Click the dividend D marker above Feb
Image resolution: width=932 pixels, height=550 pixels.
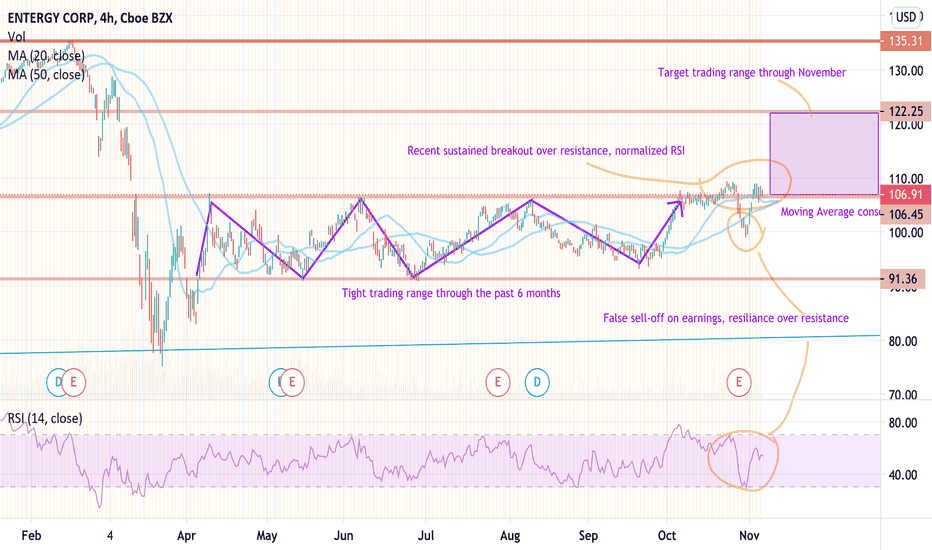[57, 382]
